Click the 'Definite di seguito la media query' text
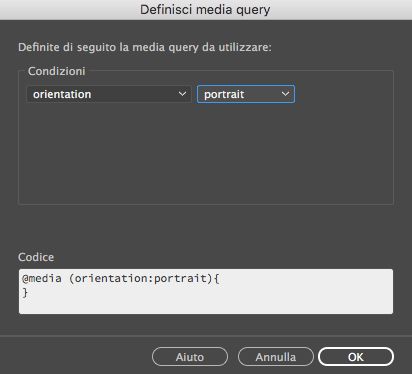 [x=145, y=47]
